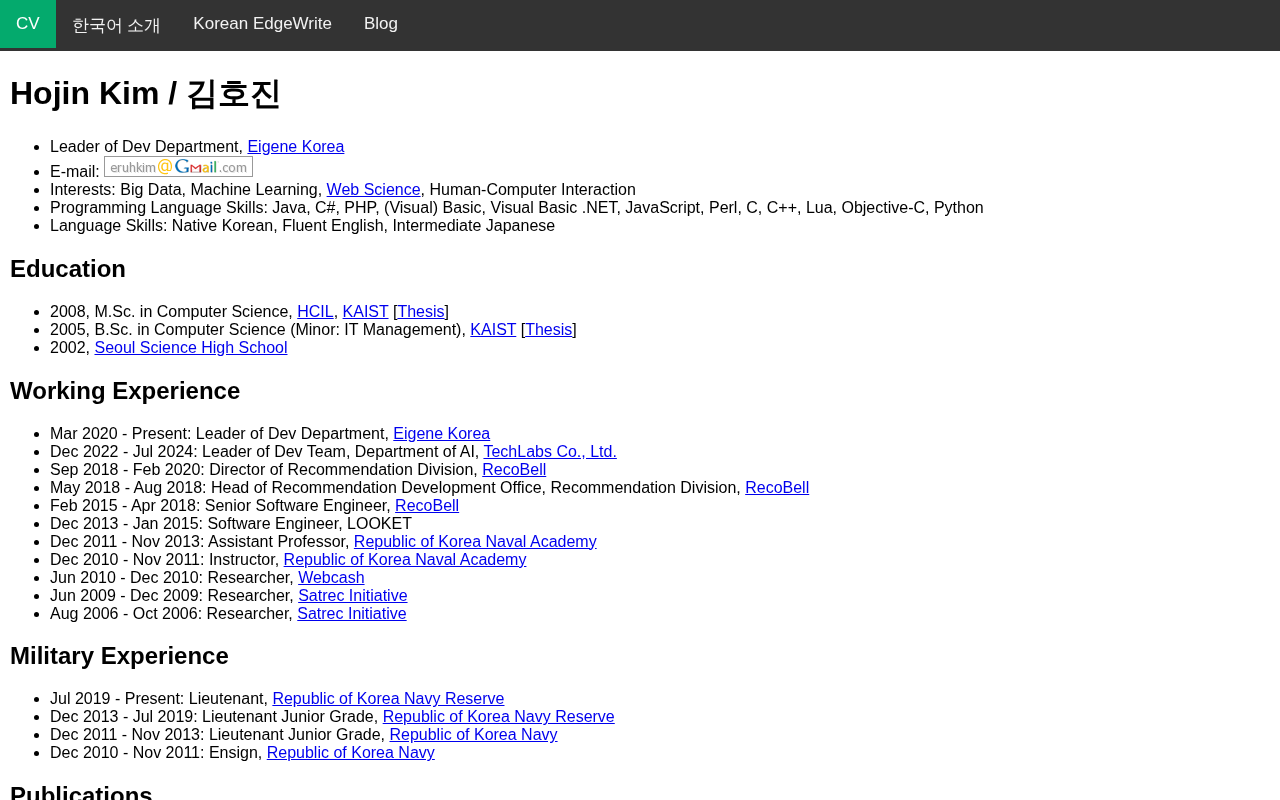Click the "Interests: Big Data, Machine Learning" text

click(186, 190)
